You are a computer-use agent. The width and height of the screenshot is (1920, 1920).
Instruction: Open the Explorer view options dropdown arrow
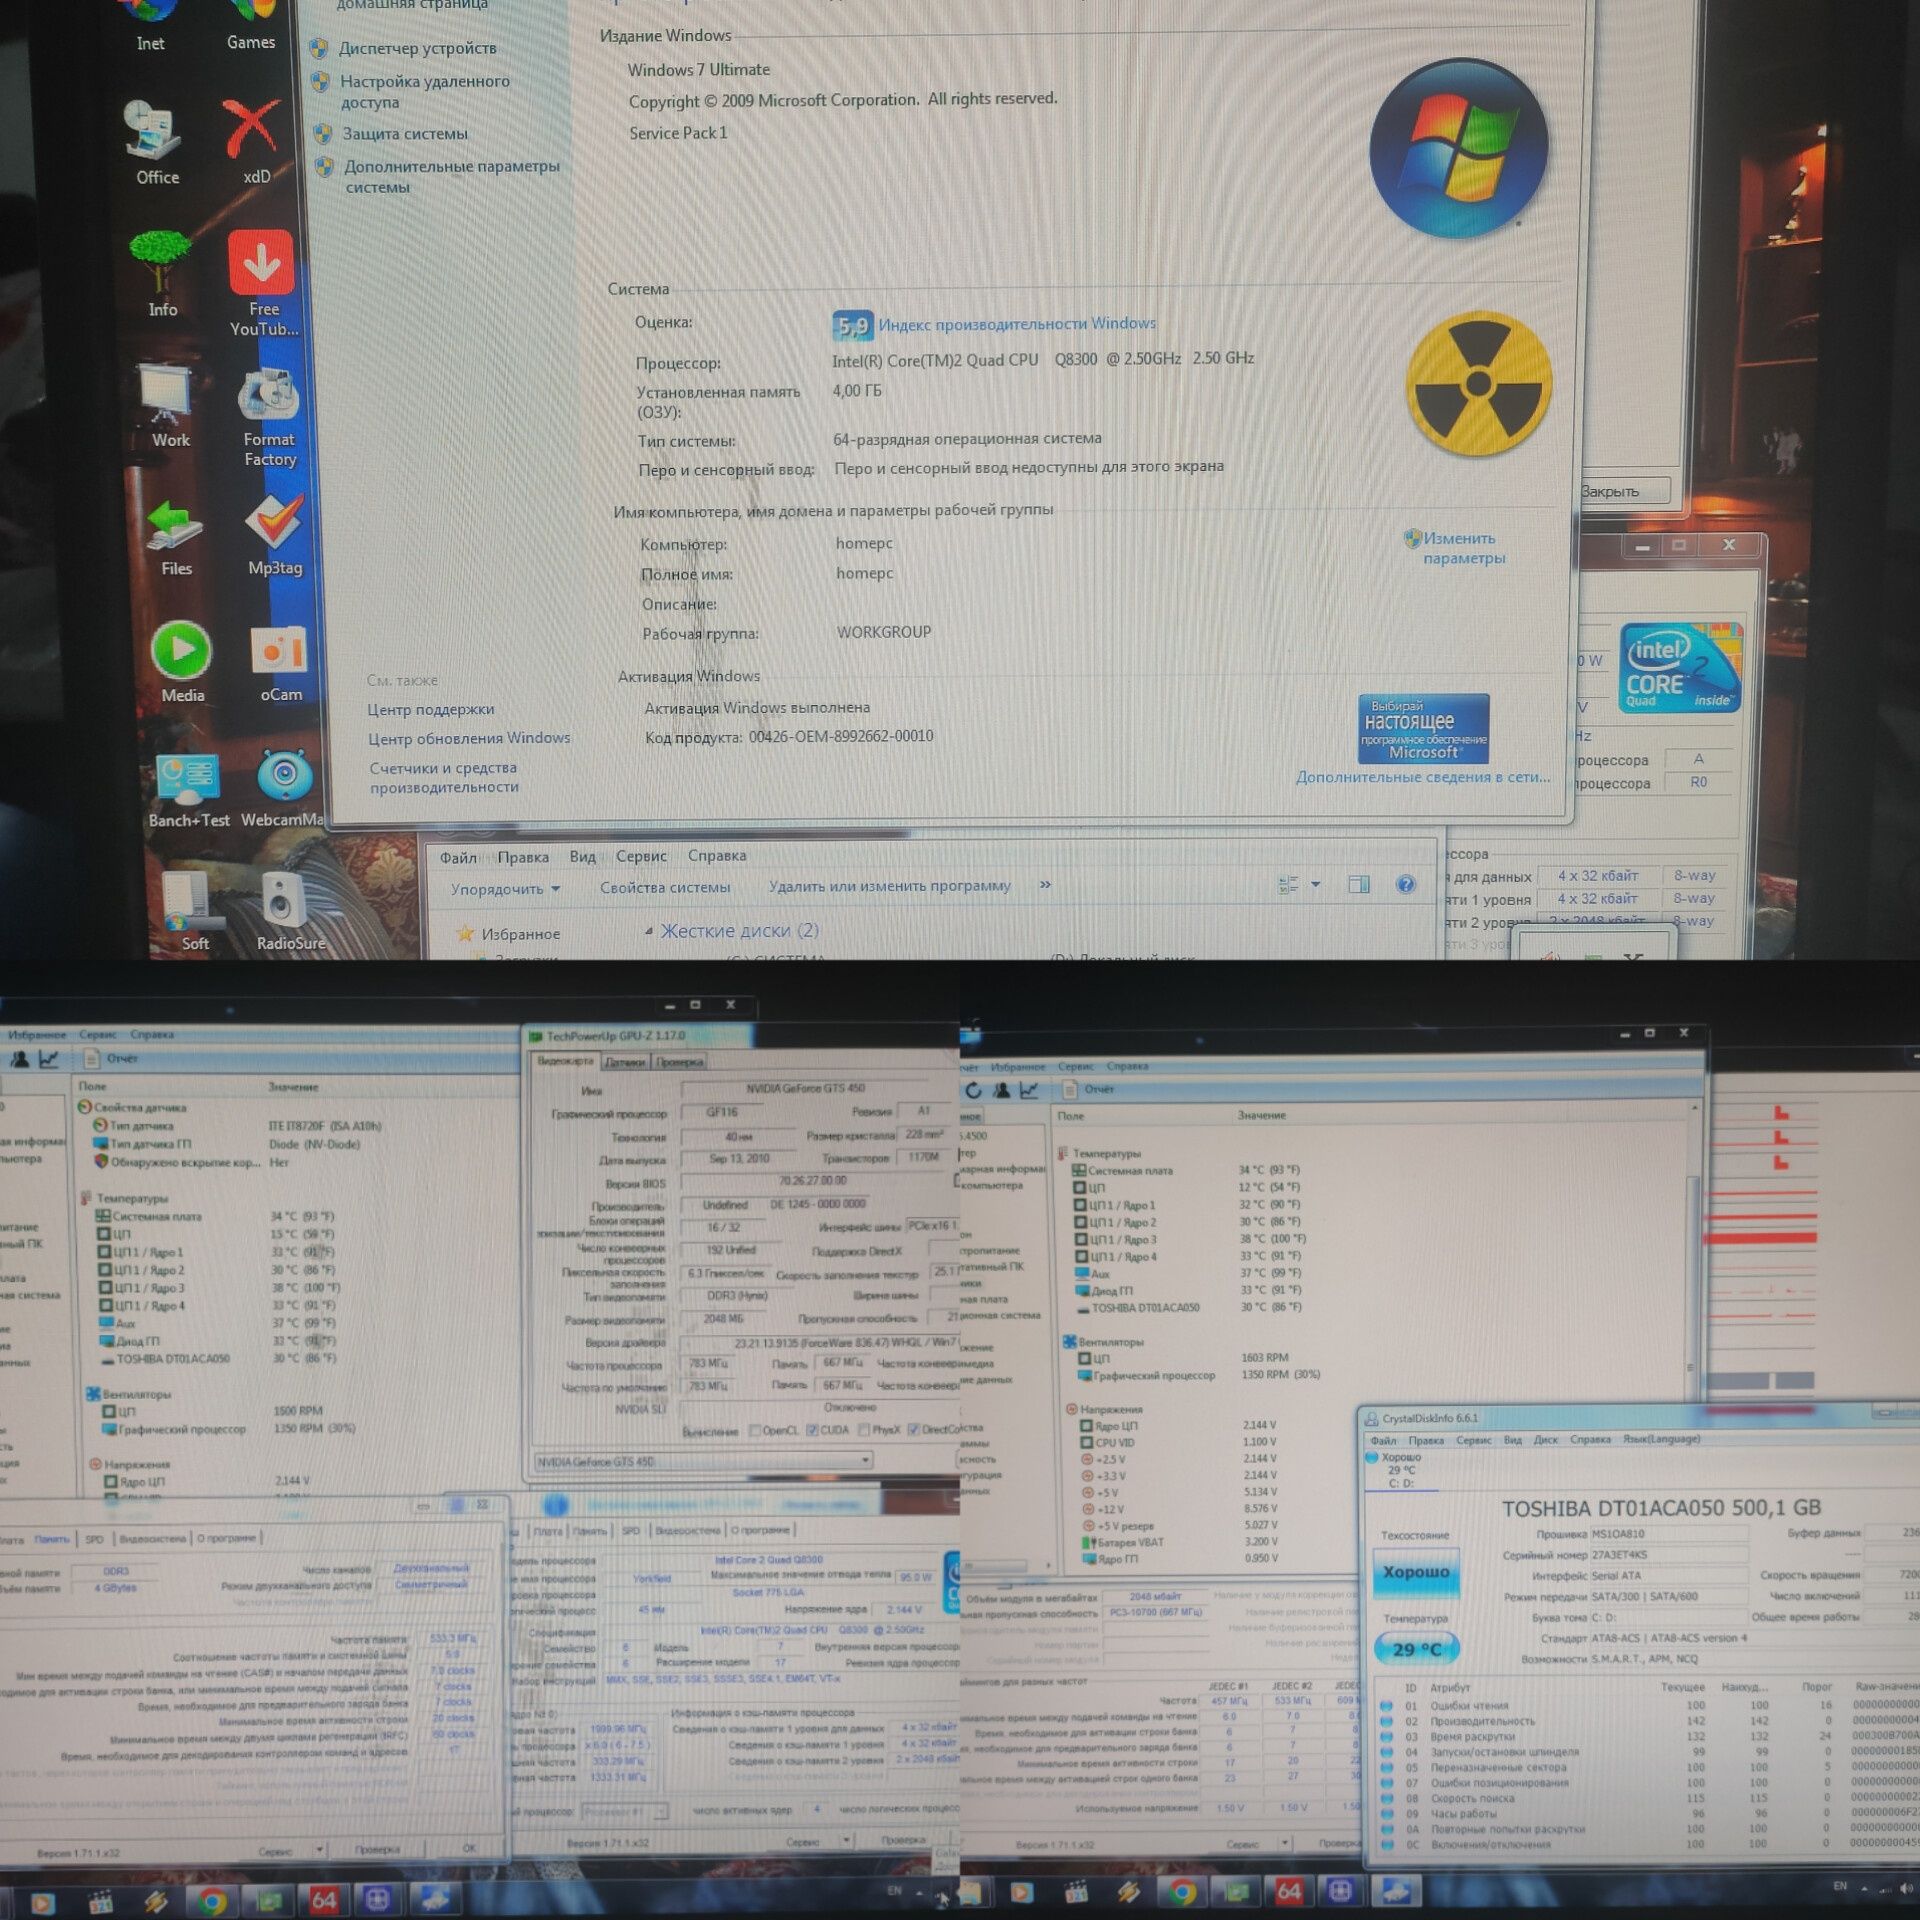(x=1316, y=884)
